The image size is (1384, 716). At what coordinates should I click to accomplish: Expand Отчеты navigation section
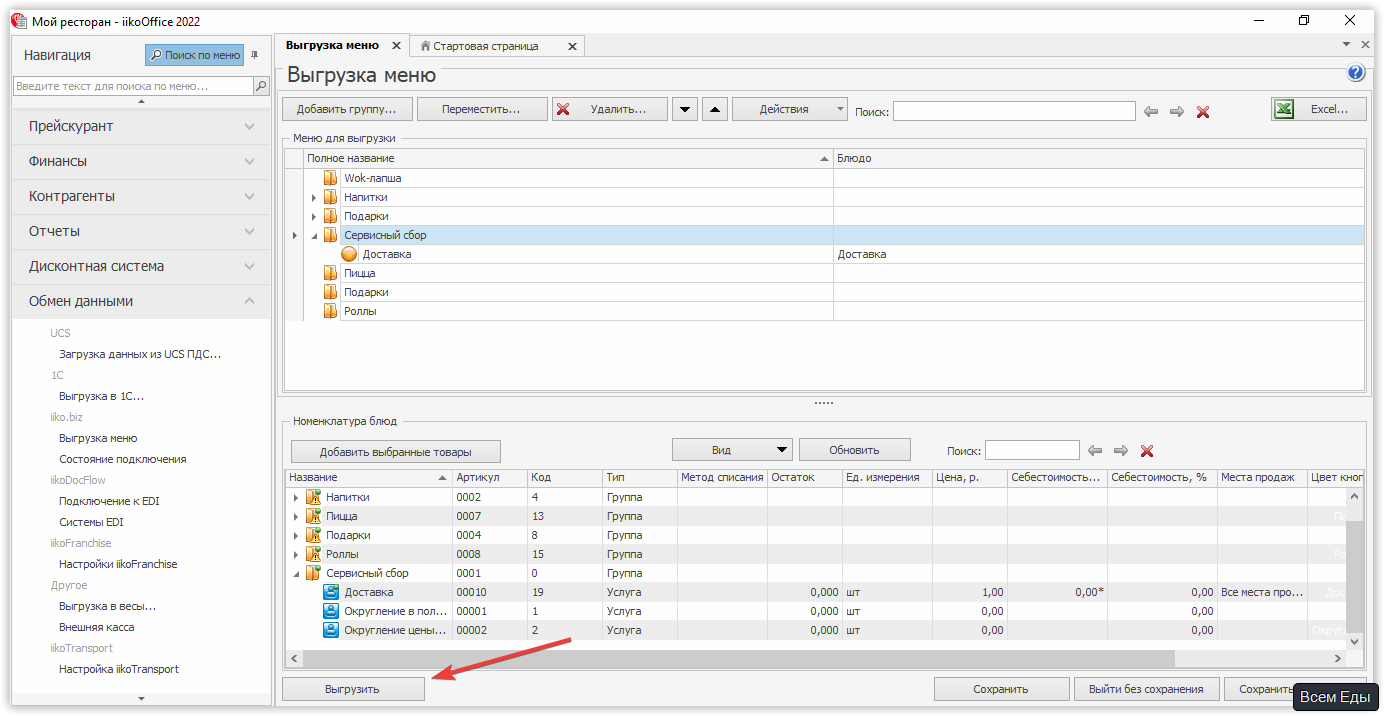[141, 231]
